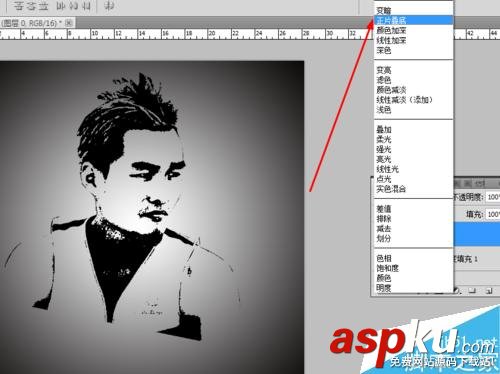Image resolution: width=500 pixels, height=374 pixels.
Task: Choose 减去 blend mode
Action: click(413, 229)
